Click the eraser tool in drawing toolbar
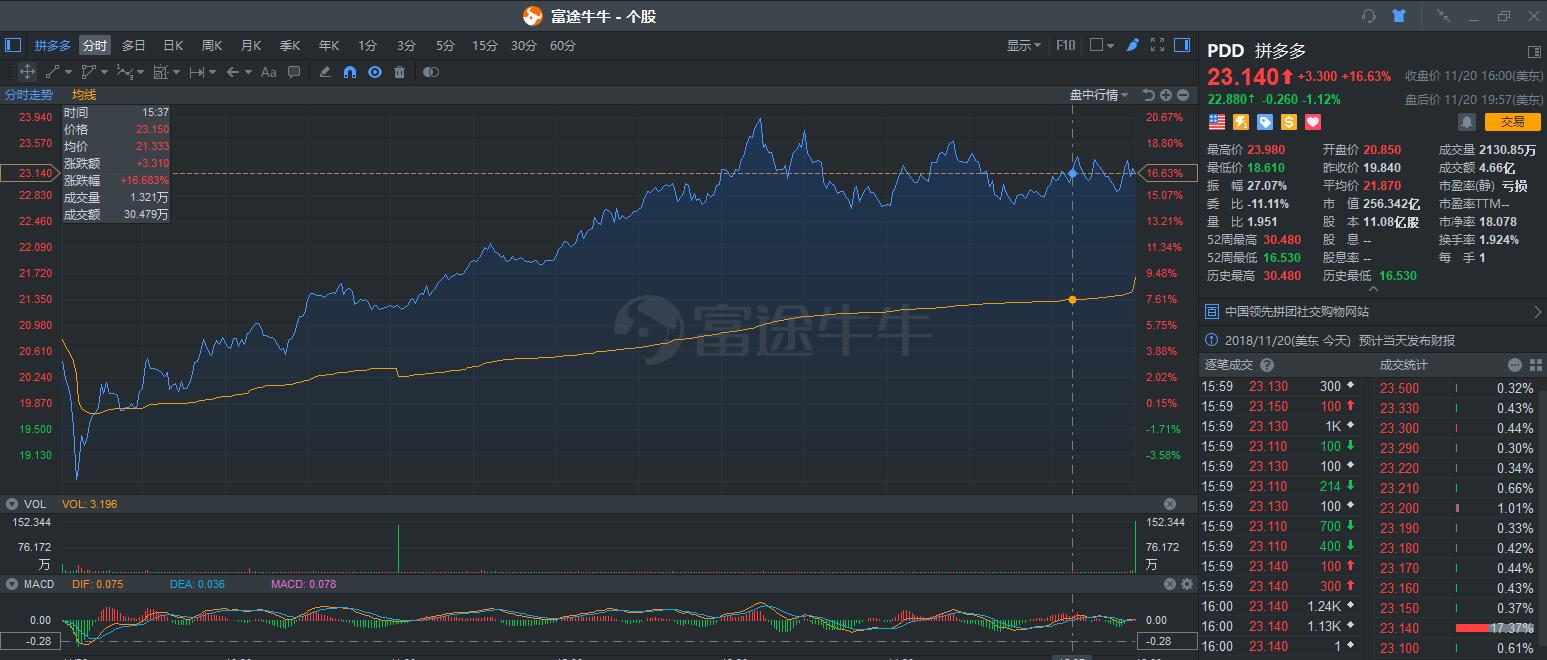1547x660 pixels. click(x=325, y=72)
